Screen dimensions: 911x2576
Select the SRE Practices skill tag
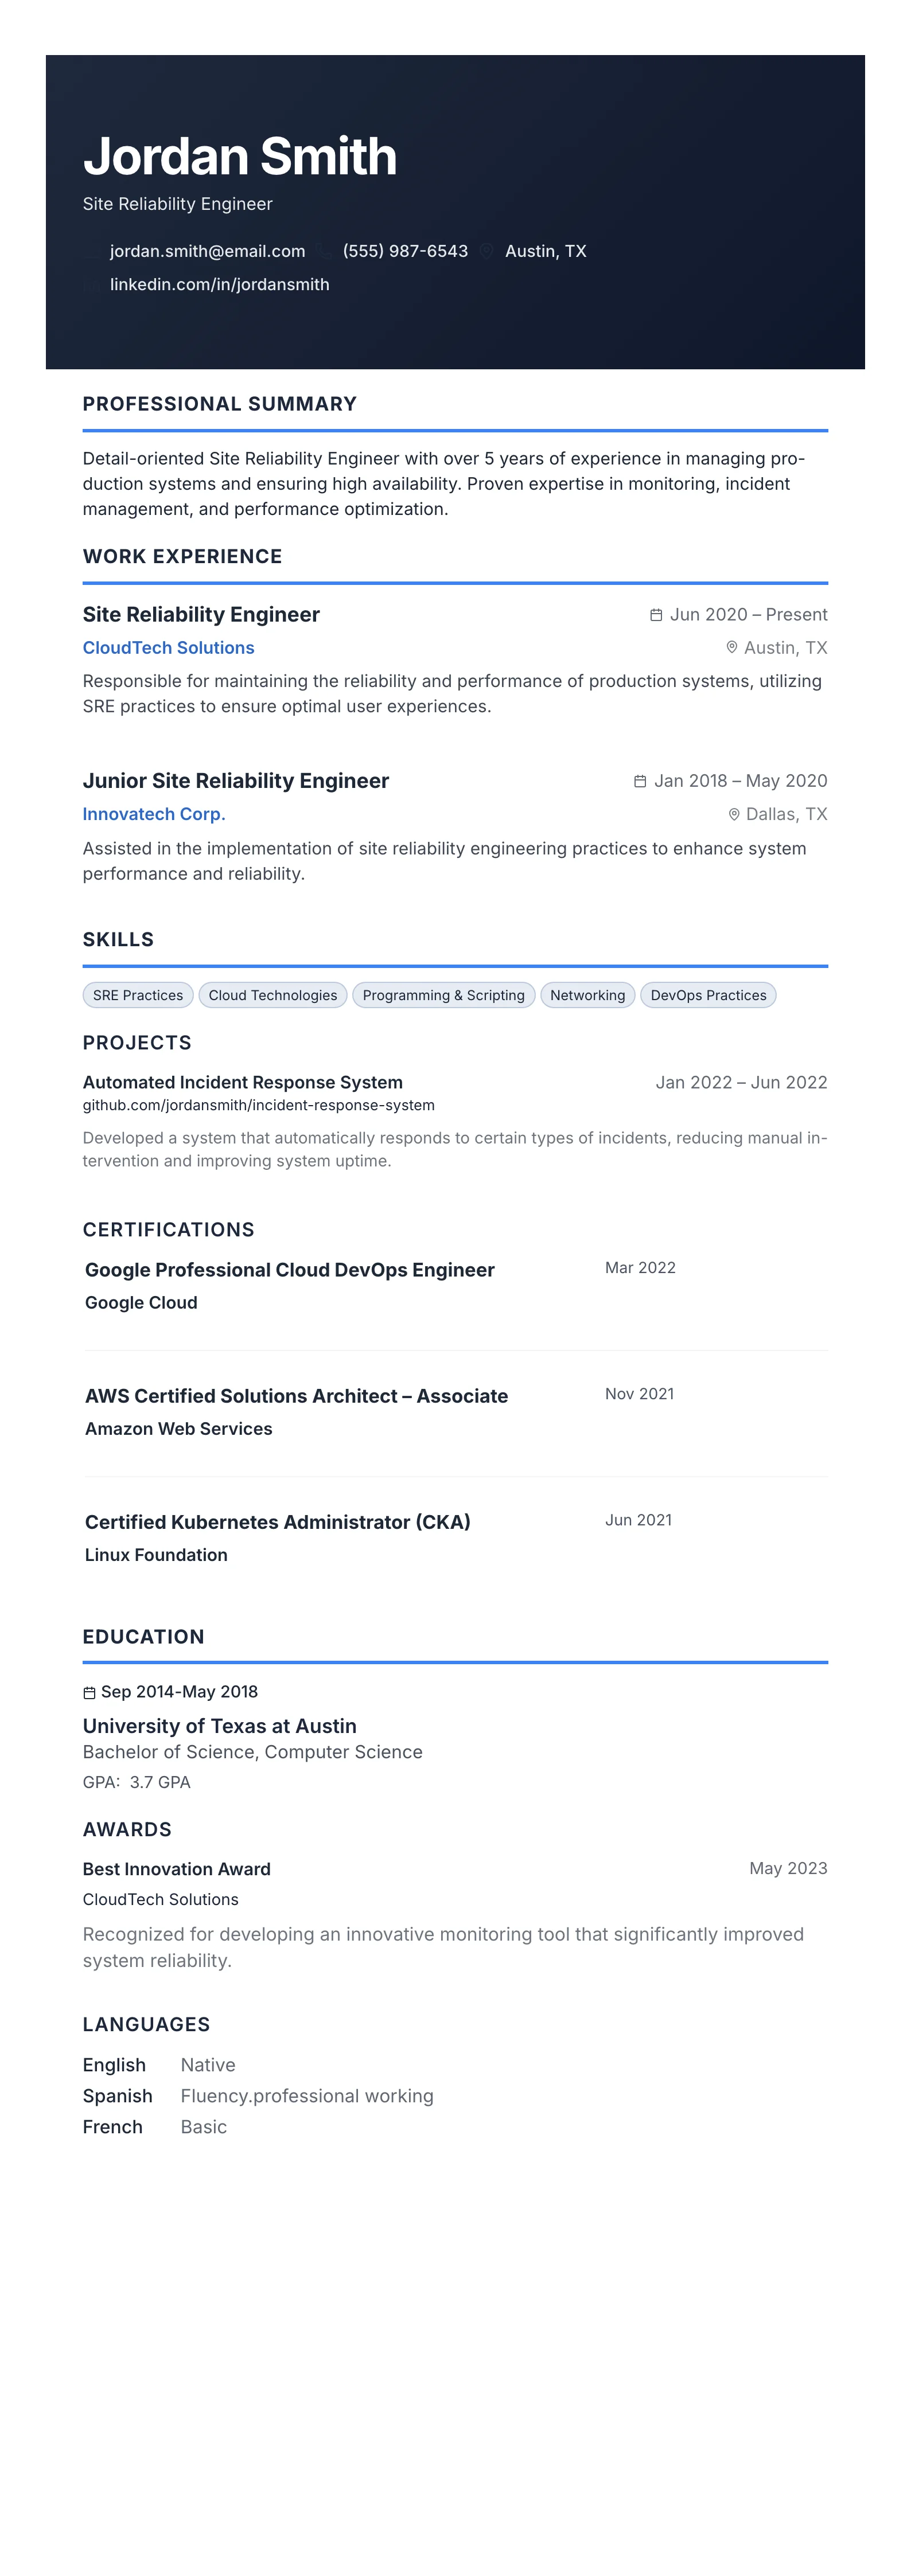(x=138, y=995)
